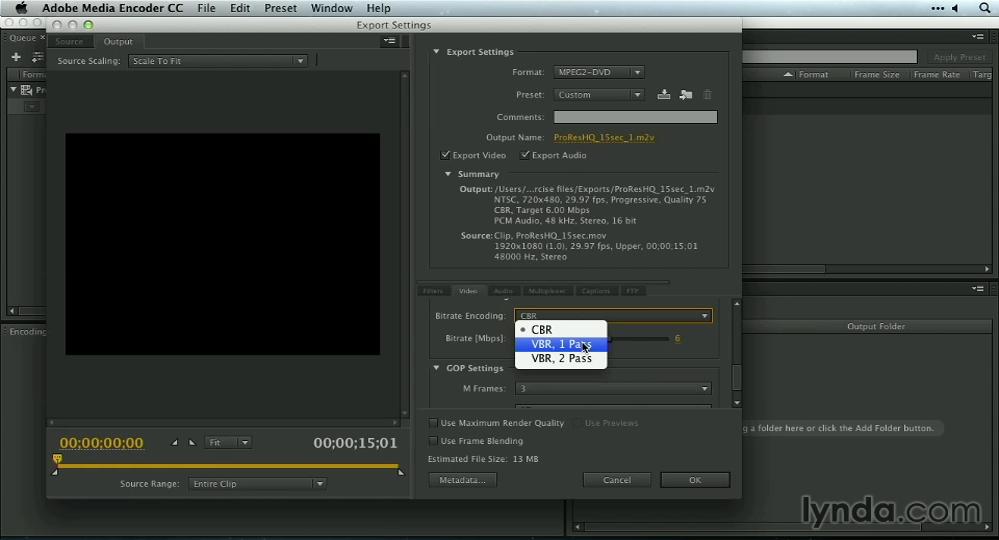Viewport: 999px width, 540px height.
Task: Click the Delete Preset trash icon
Action: (708, 95)
